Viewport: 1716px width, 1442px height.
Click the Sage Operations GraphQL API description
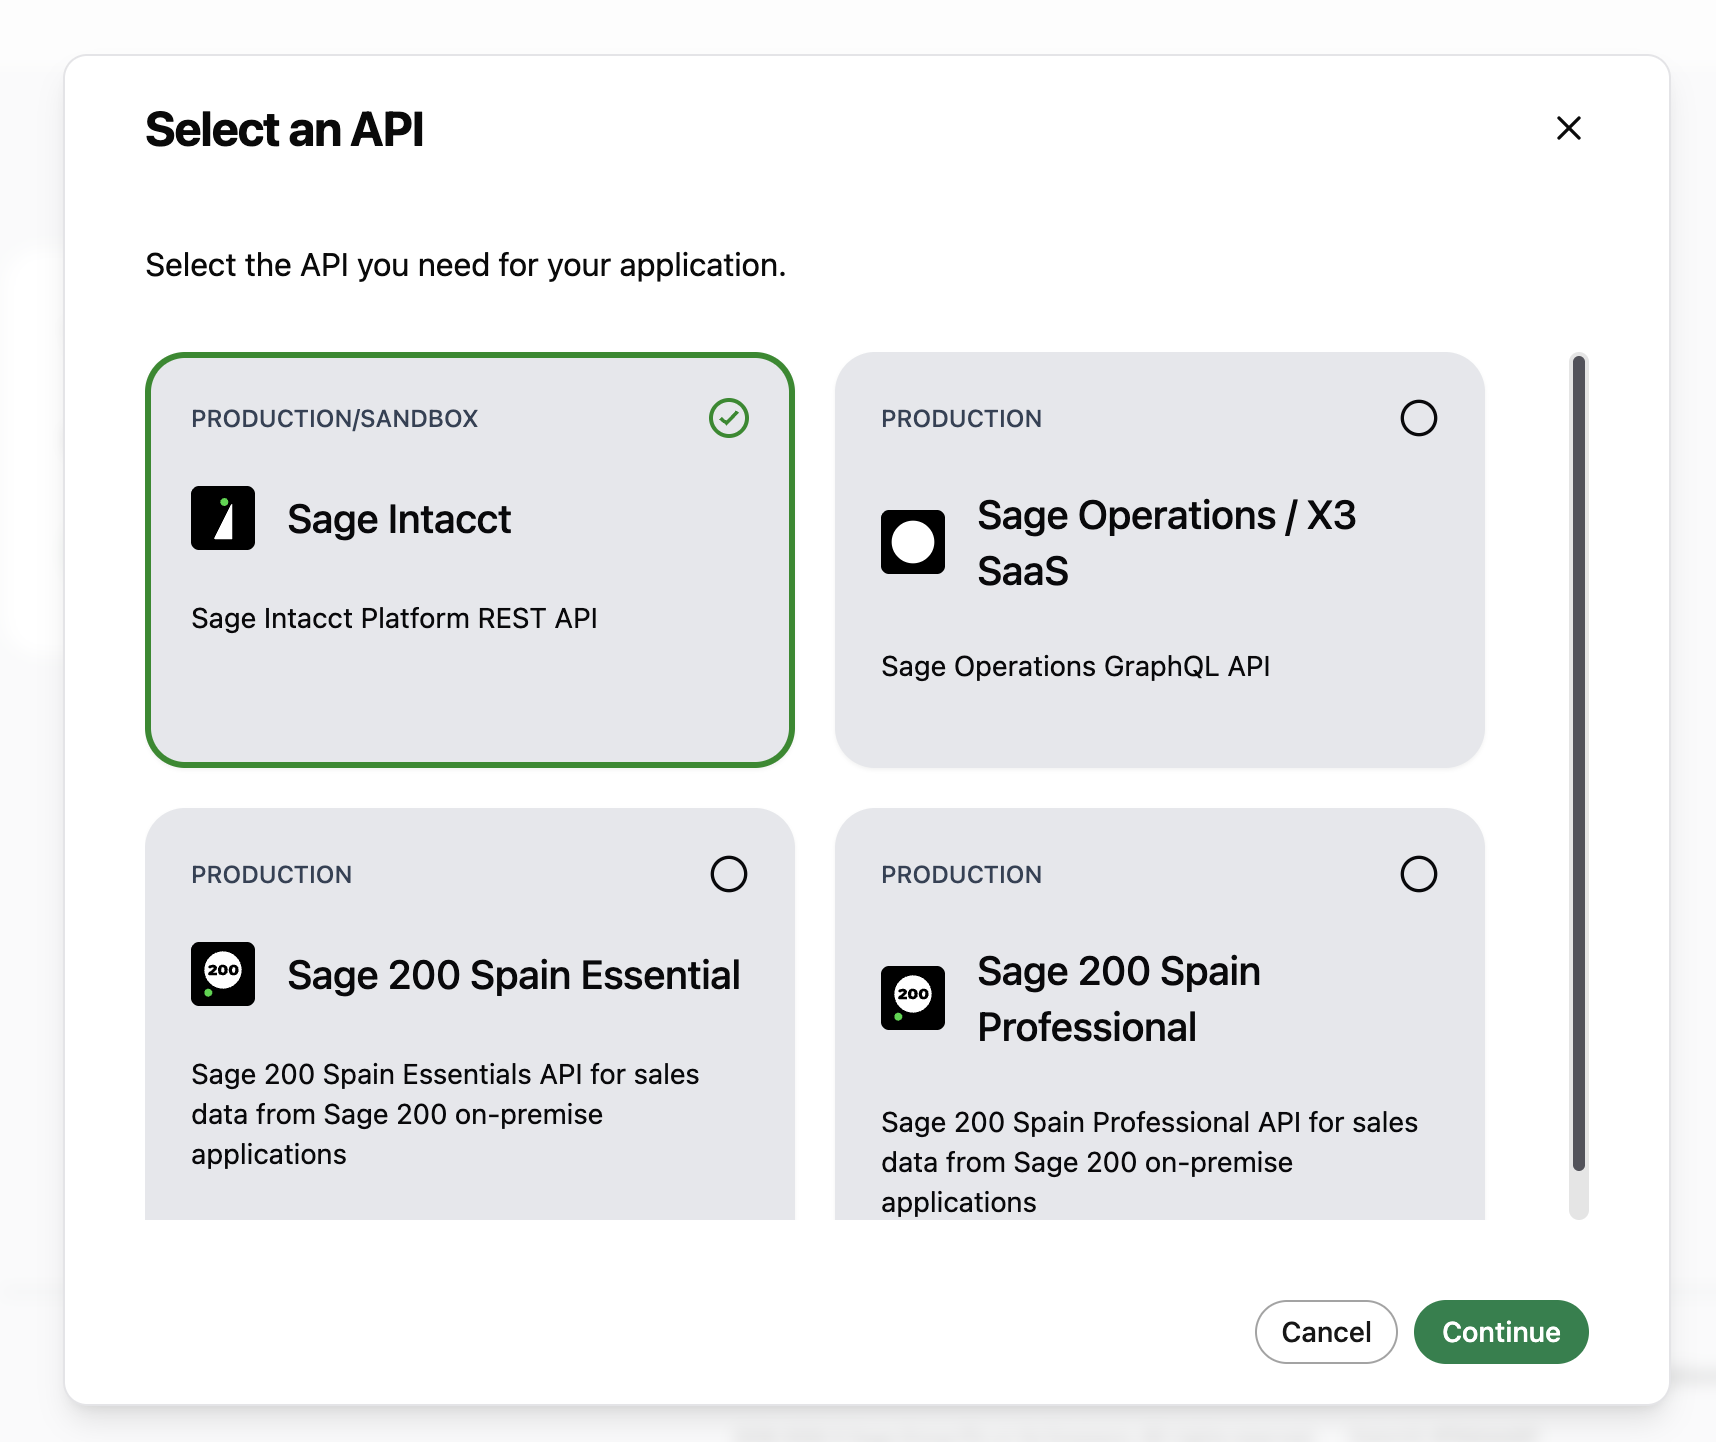coord(1075,666)
